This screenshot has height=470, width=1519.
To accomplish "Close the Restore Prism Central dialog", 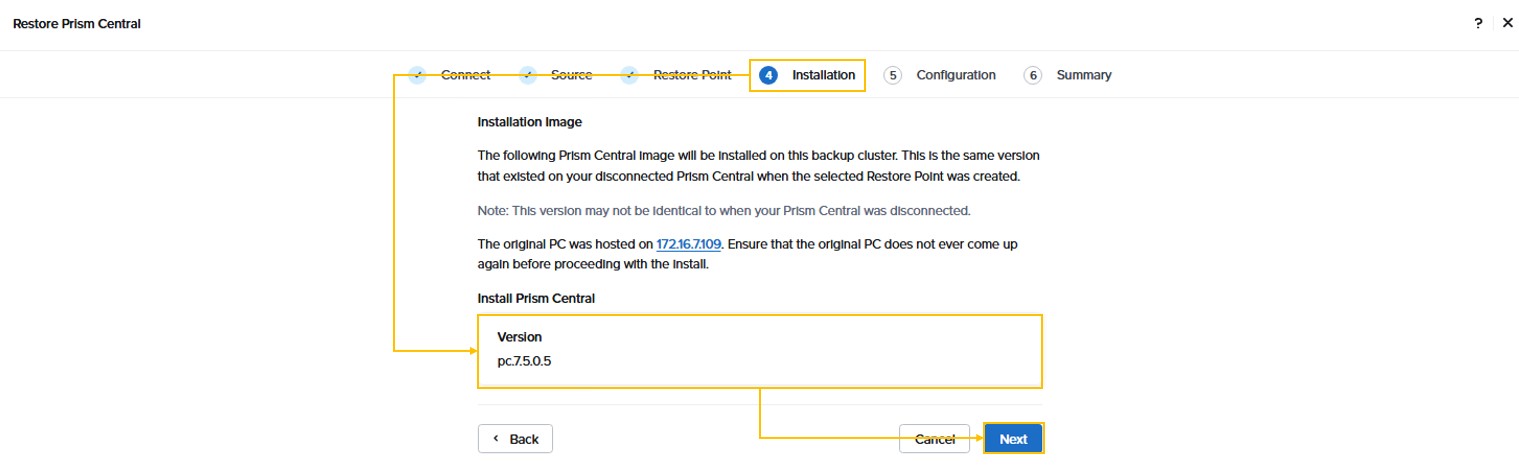I will coord(1508,24).
